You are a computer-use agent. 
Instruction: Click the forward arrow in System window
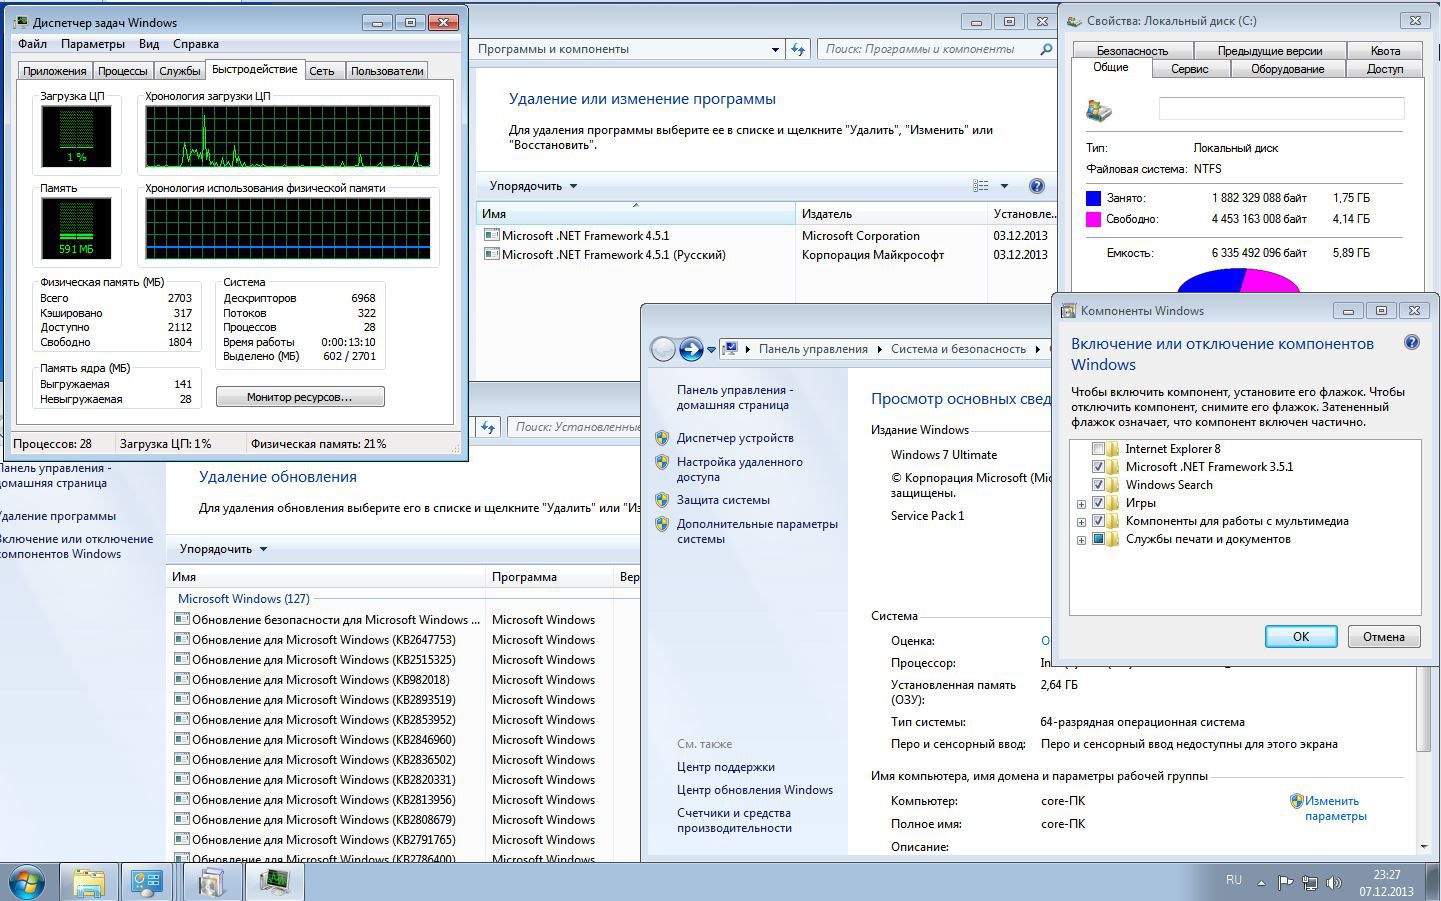(x=690, y=348)
